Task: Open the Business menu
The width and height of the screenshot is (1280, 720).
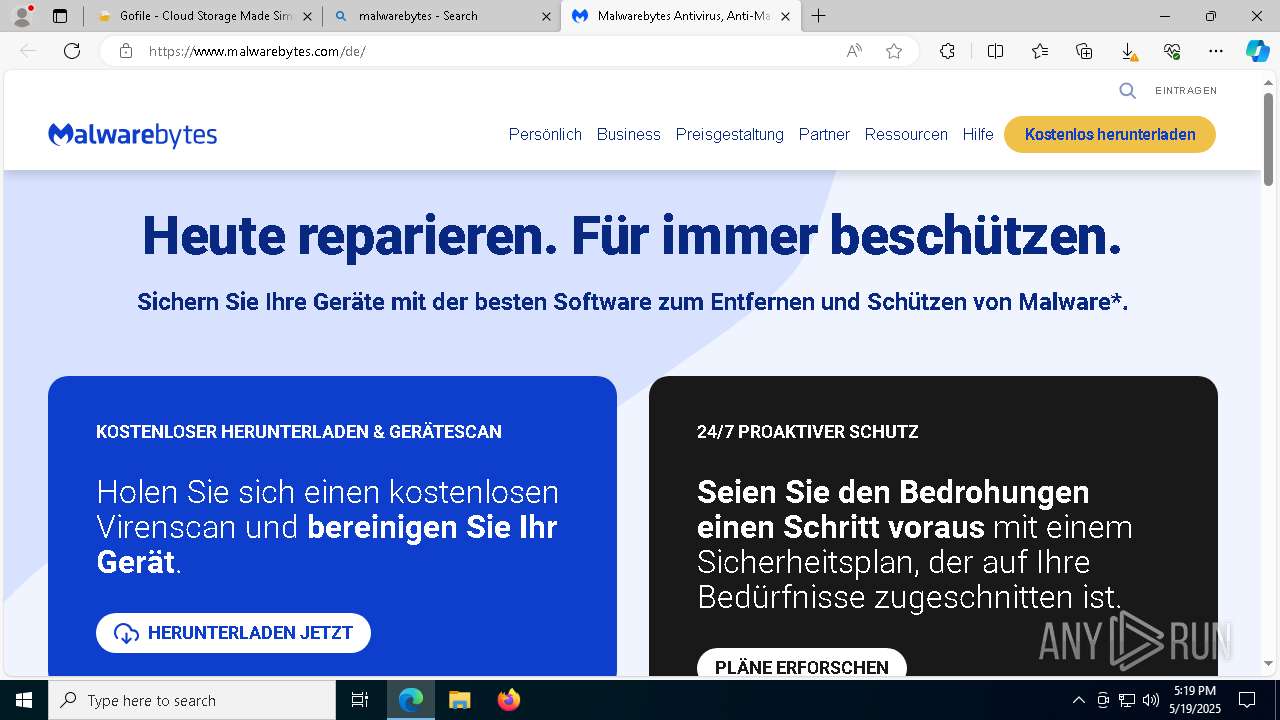Action: (x=628, y=134)
